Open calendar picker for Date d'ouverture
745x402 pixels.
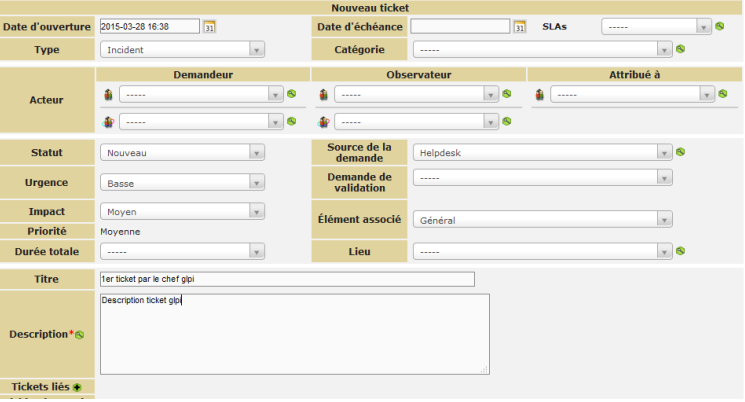[x=209, y=27]
